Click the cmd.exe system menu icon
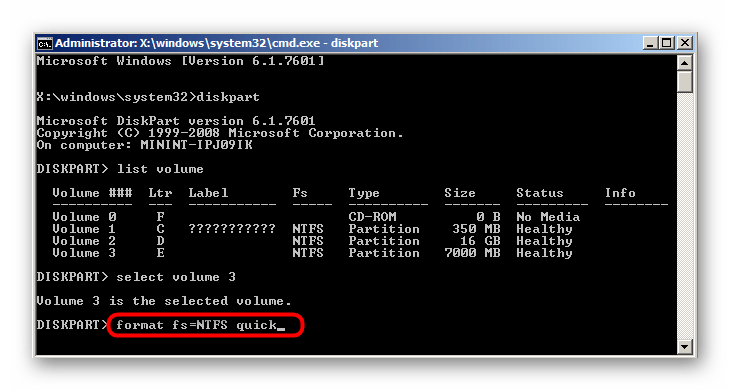The width and height of the screenshot is (730, 390). point(45,43)
